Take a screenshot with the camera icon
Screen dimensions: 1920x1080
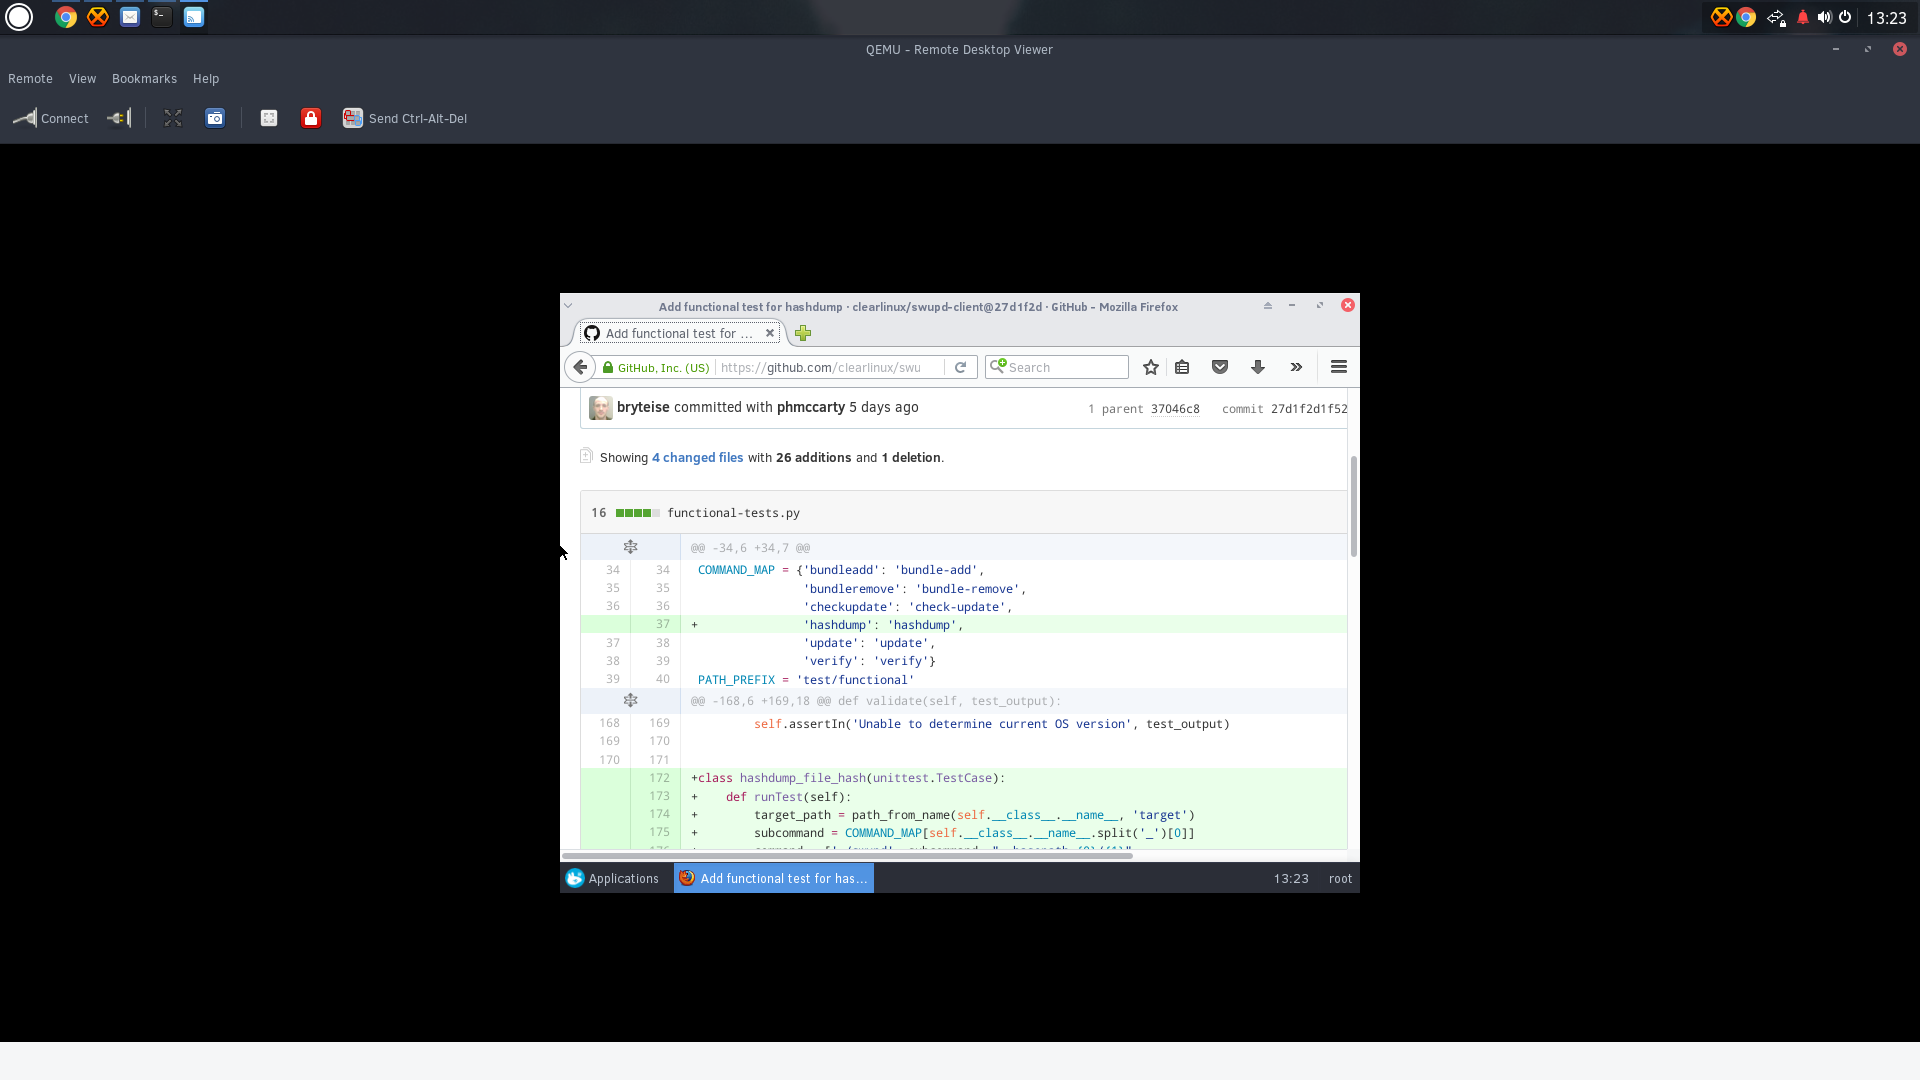click(215, 118)
